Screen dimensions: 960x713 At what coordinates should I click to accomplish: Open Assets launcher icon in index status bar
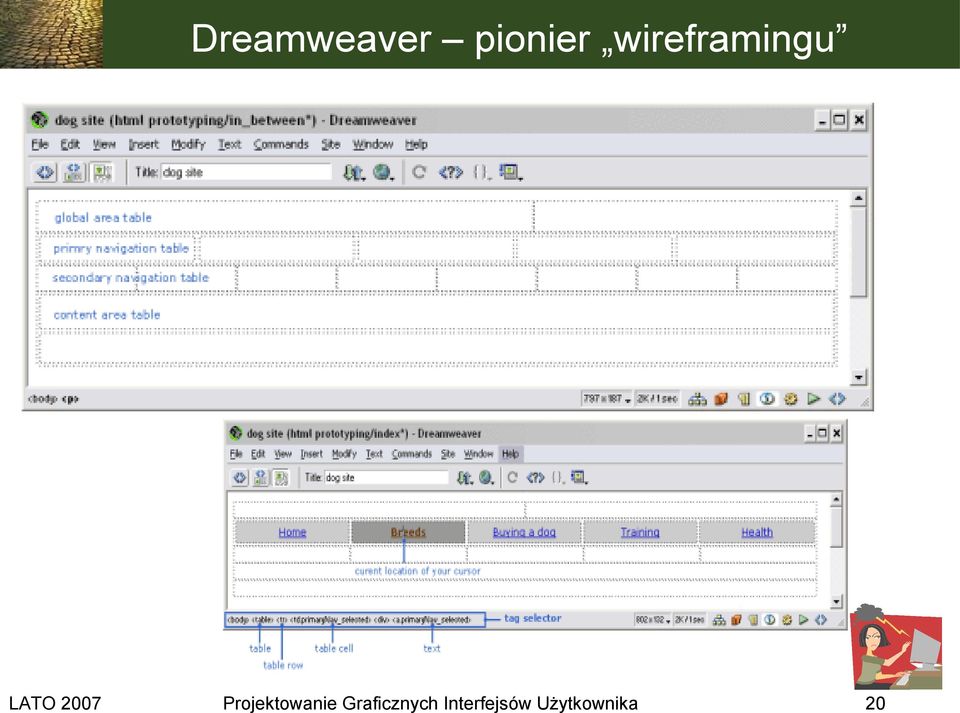737,620
